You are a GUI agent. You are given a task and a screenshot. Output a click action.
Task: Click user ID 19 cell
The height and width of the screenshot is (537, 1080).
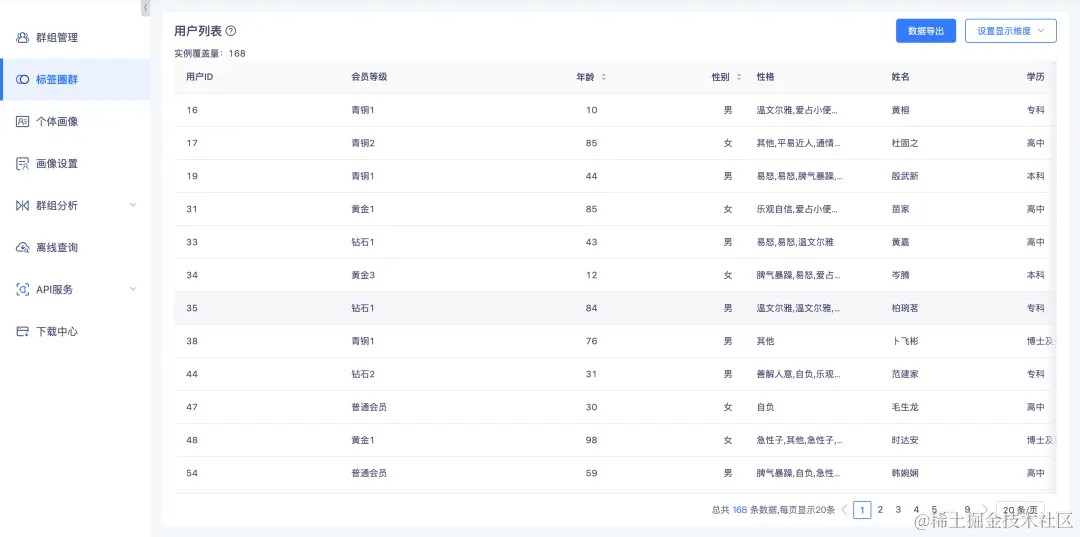[x=192, y=176]
